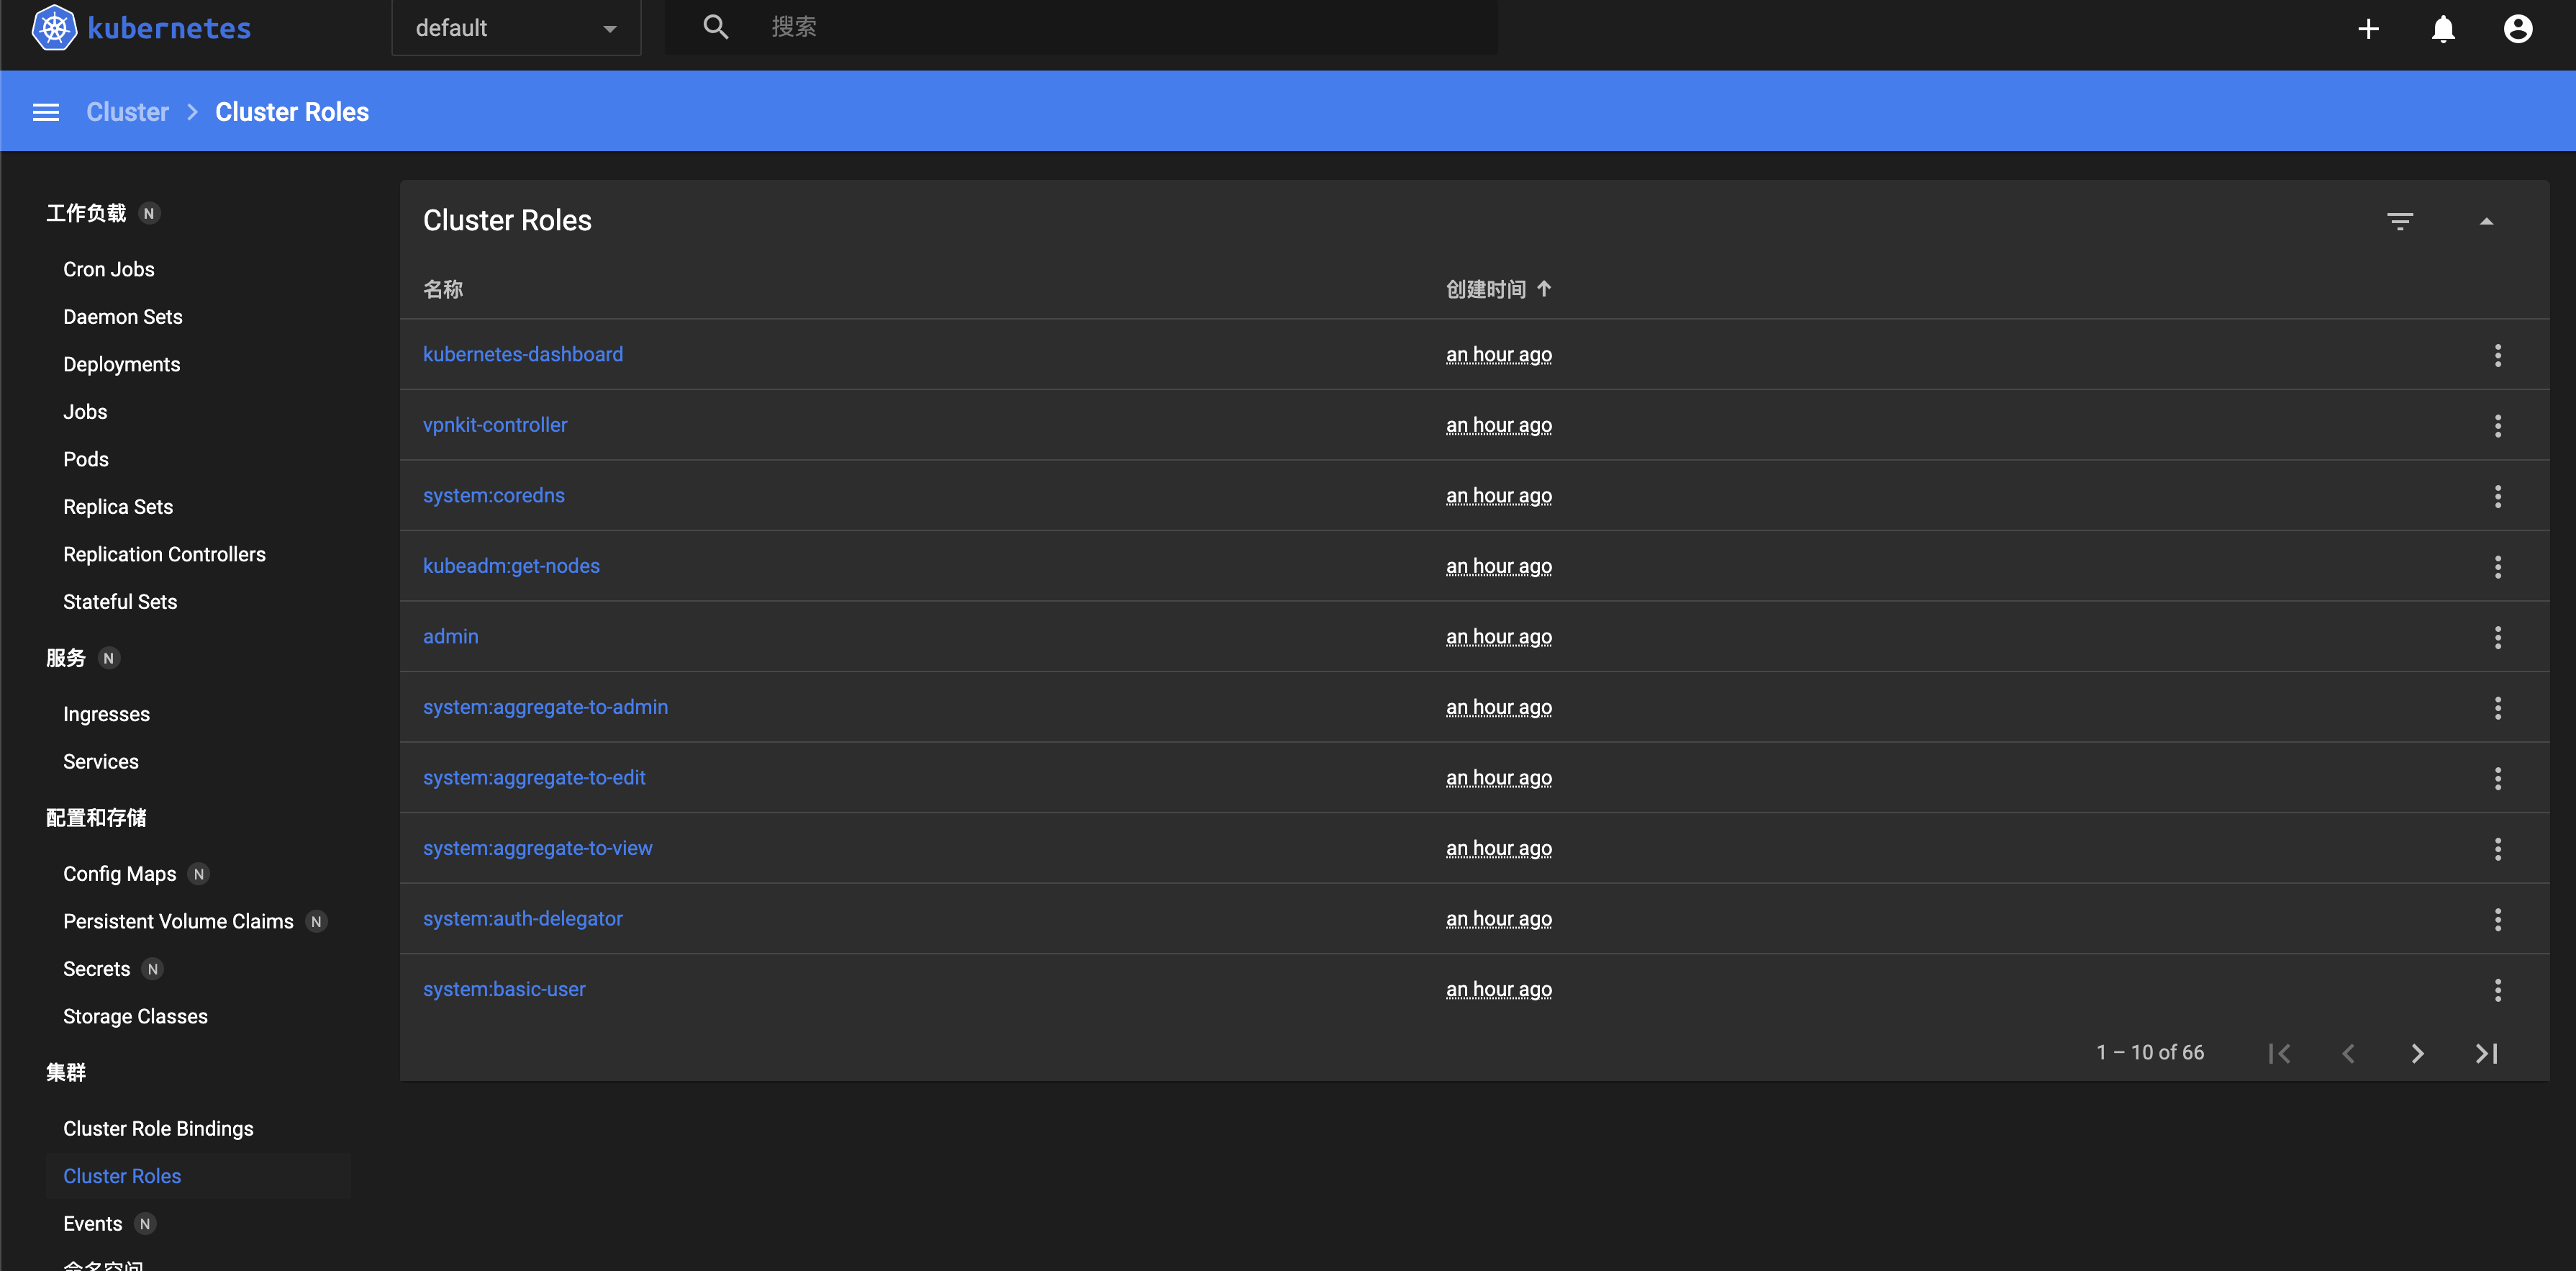2576x1271 pixels.
Task: Sort by 名称 column header
Action: (x=443, y=289)
